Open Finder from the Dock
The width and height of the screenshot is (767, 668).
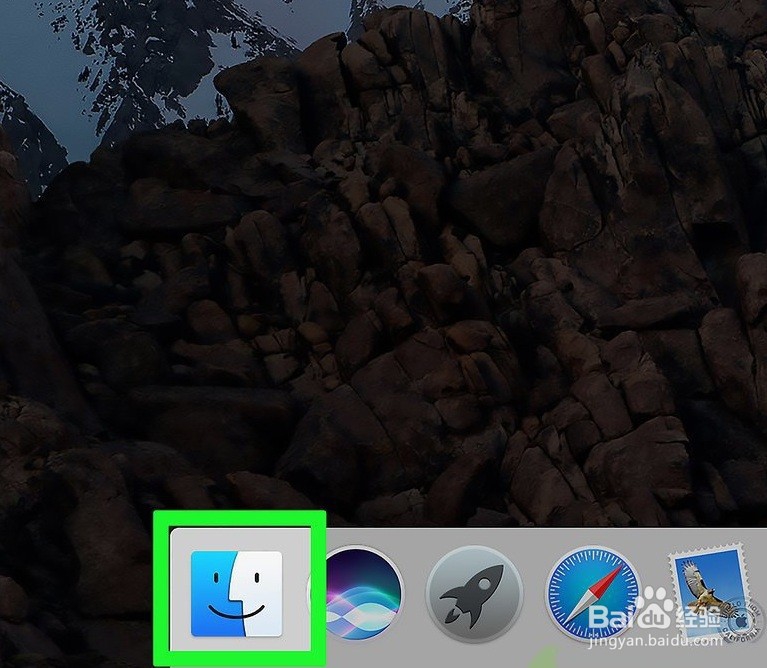pyautogui.click(x=236, y=594)
